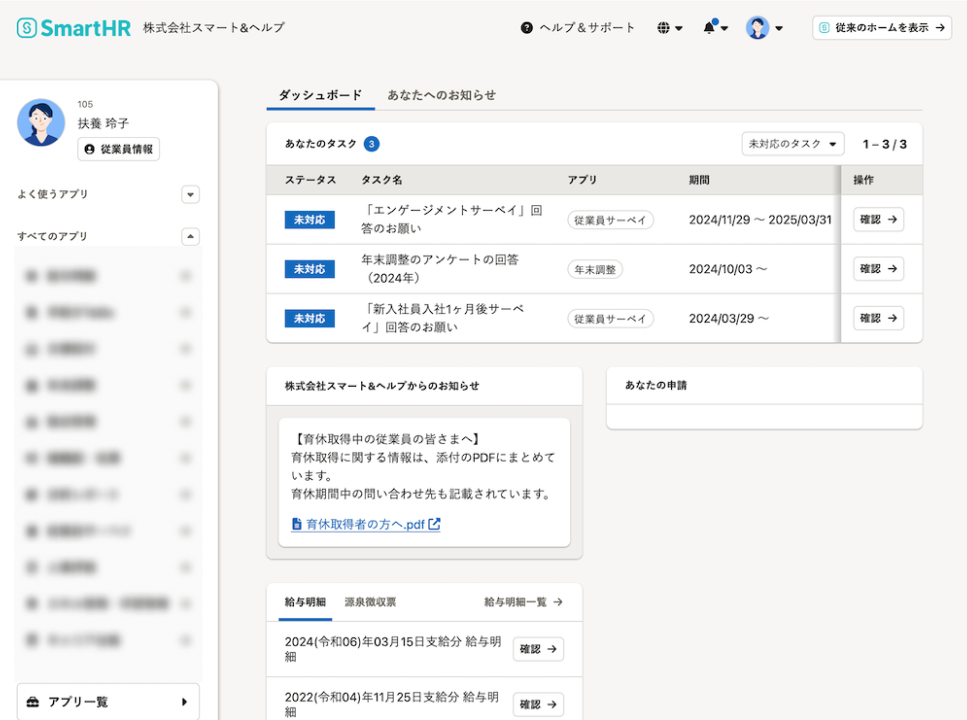Select 給与明細 tab
The height and width of the screenshot is (720, 967).
305,602
